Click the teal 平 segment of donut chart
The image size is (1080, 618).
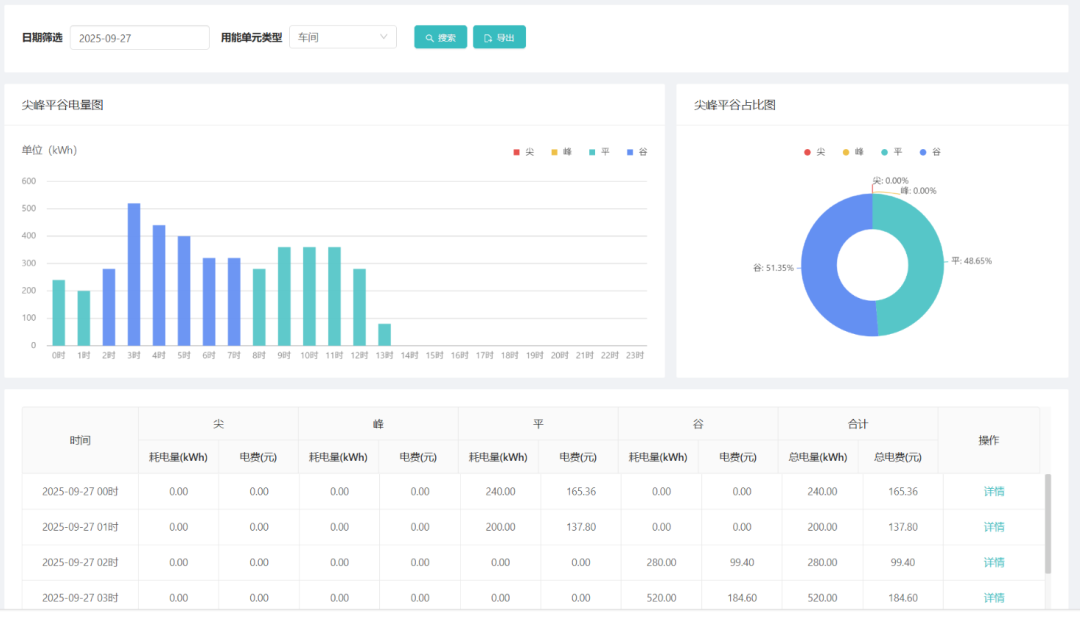tap(925, 265)
